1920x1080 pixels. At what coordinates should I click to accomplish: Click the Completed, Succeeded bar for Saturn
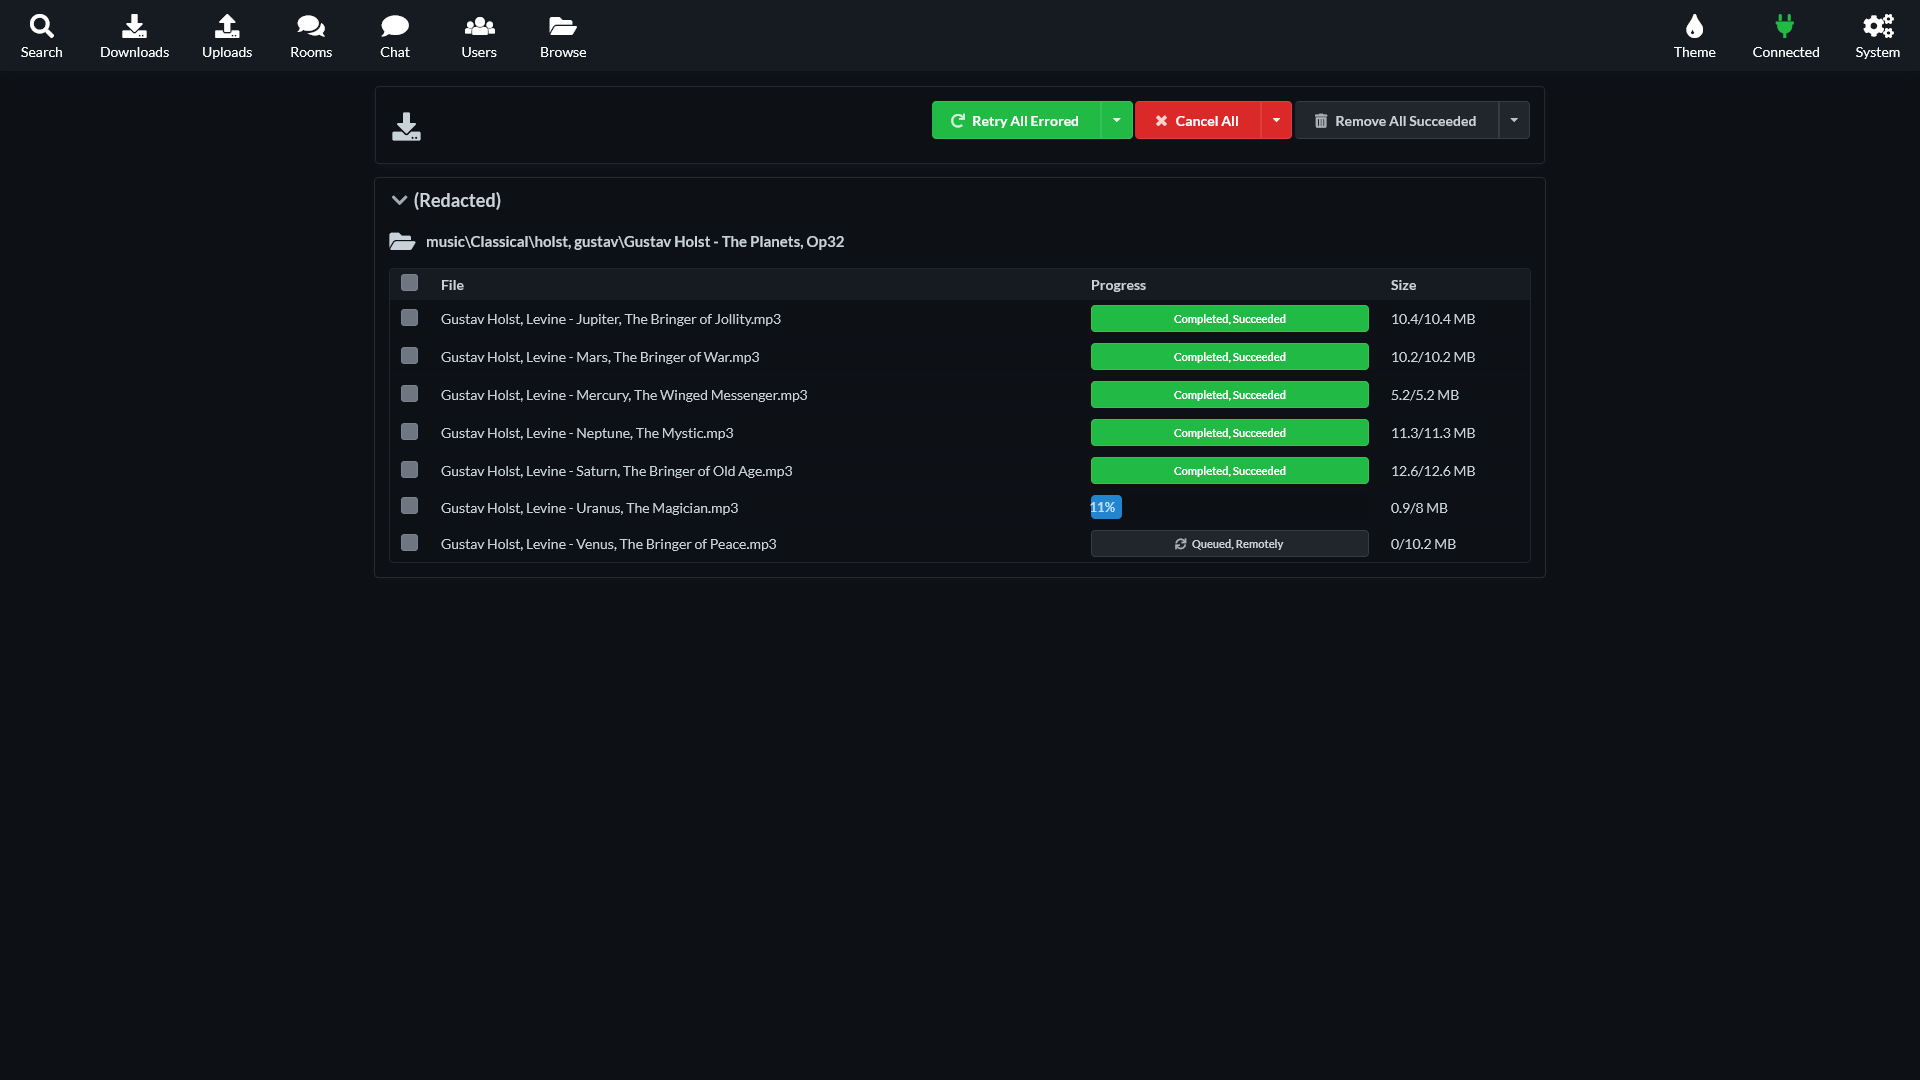(1229, 471)
